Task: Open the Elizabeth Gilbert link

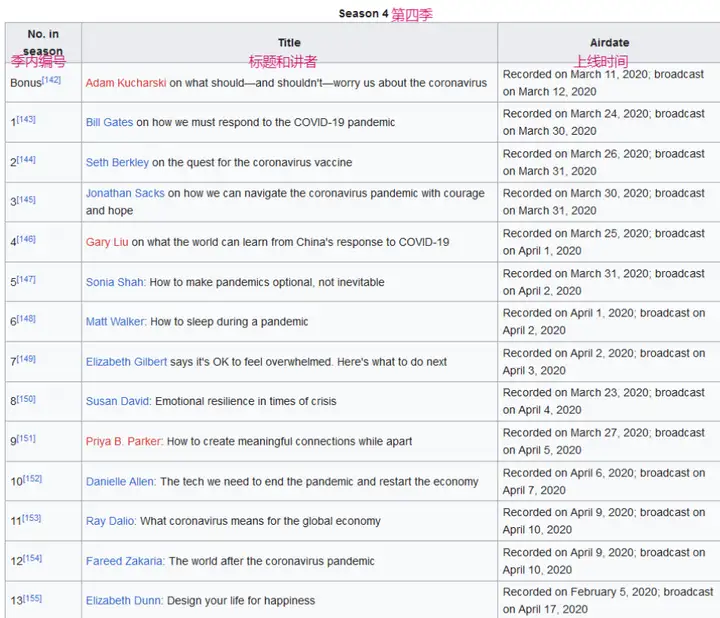Action: coord(126,362)
